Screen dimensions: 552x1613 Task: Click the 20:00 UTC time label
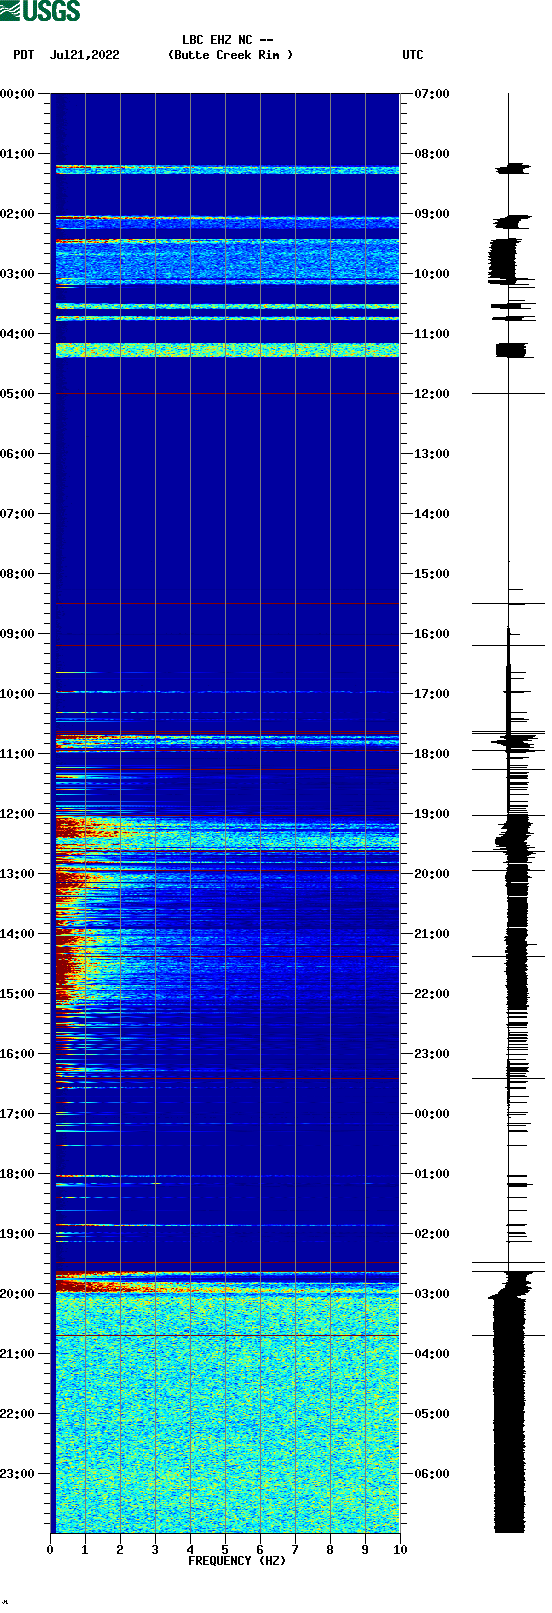(432, 874)
